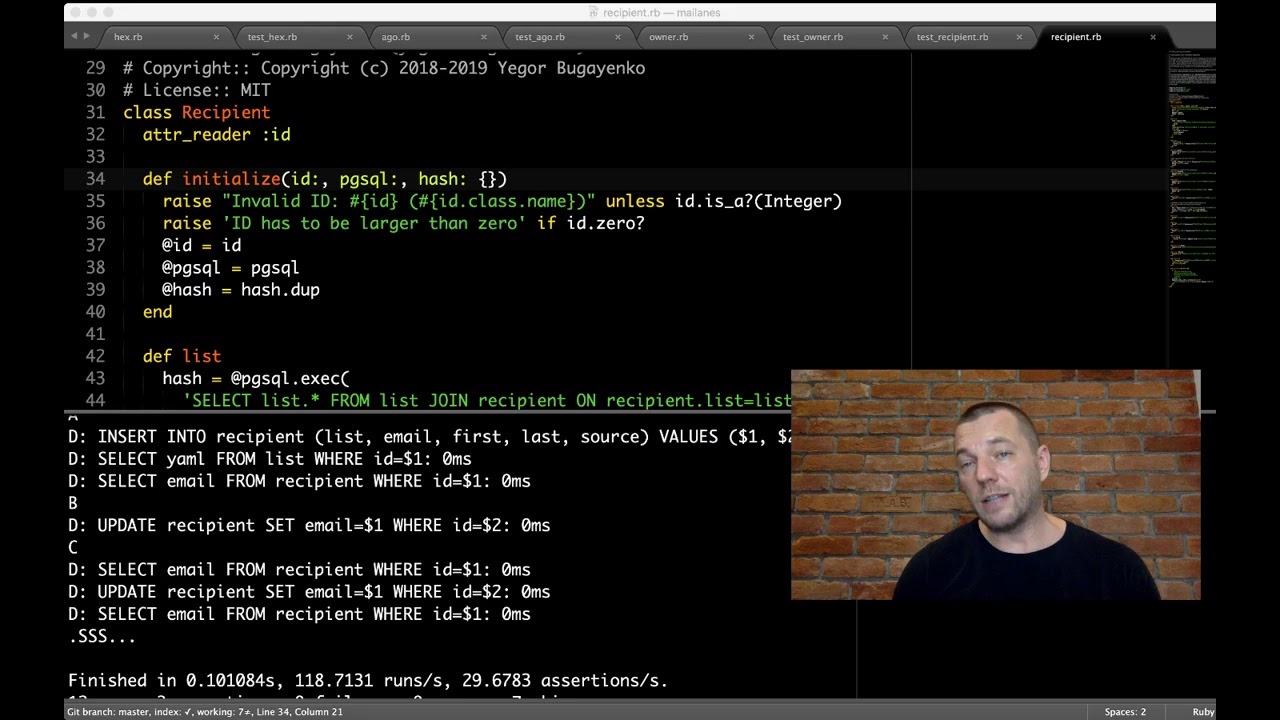The width and height of the screenshot is (1280, 720).
Task: Click the window title 'recipient.rb — mailanes'
Action: 661,13
